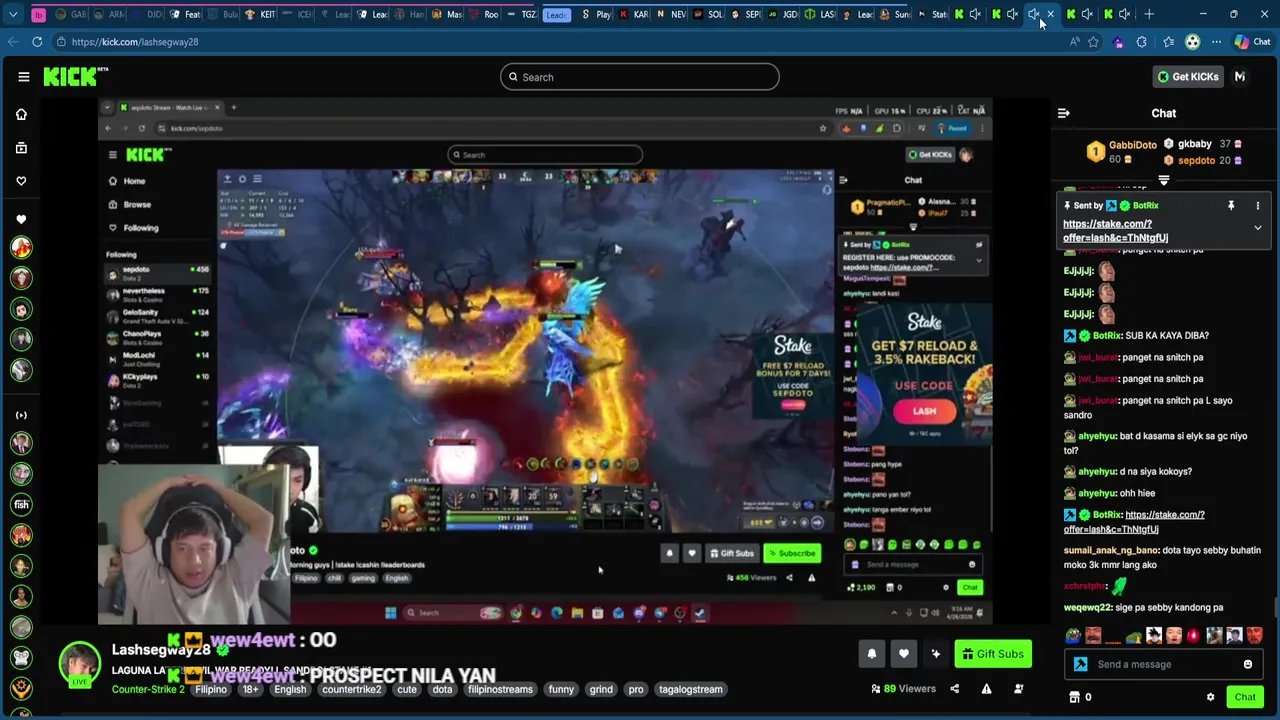Open chat settings gear
The image size is (1280, 720).
tap(1210, 697)
